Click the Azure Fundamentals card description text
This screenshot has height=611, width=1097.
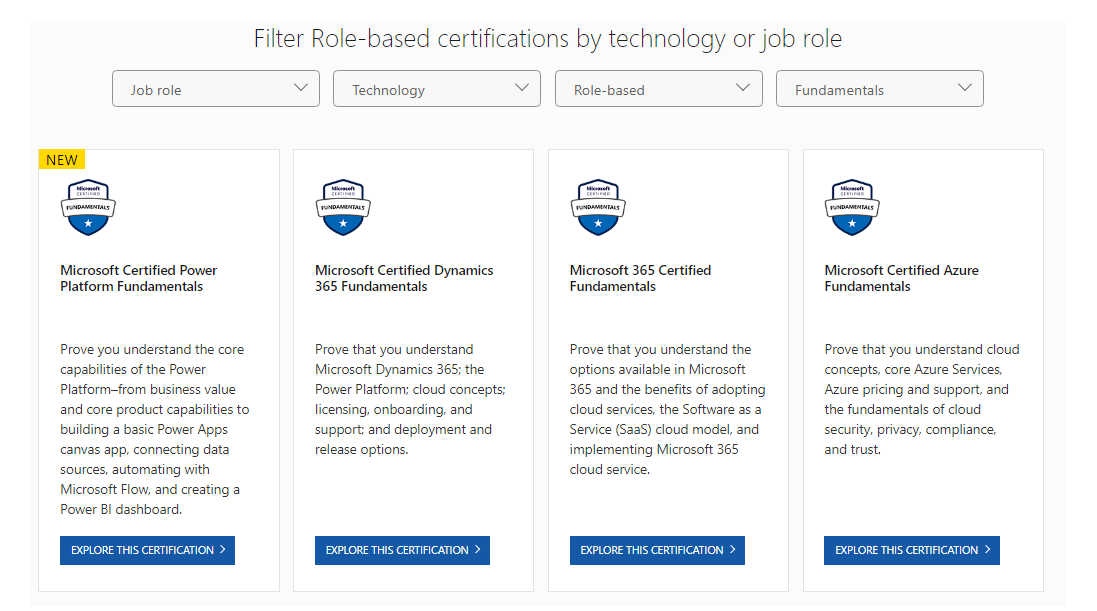(921, 399)
